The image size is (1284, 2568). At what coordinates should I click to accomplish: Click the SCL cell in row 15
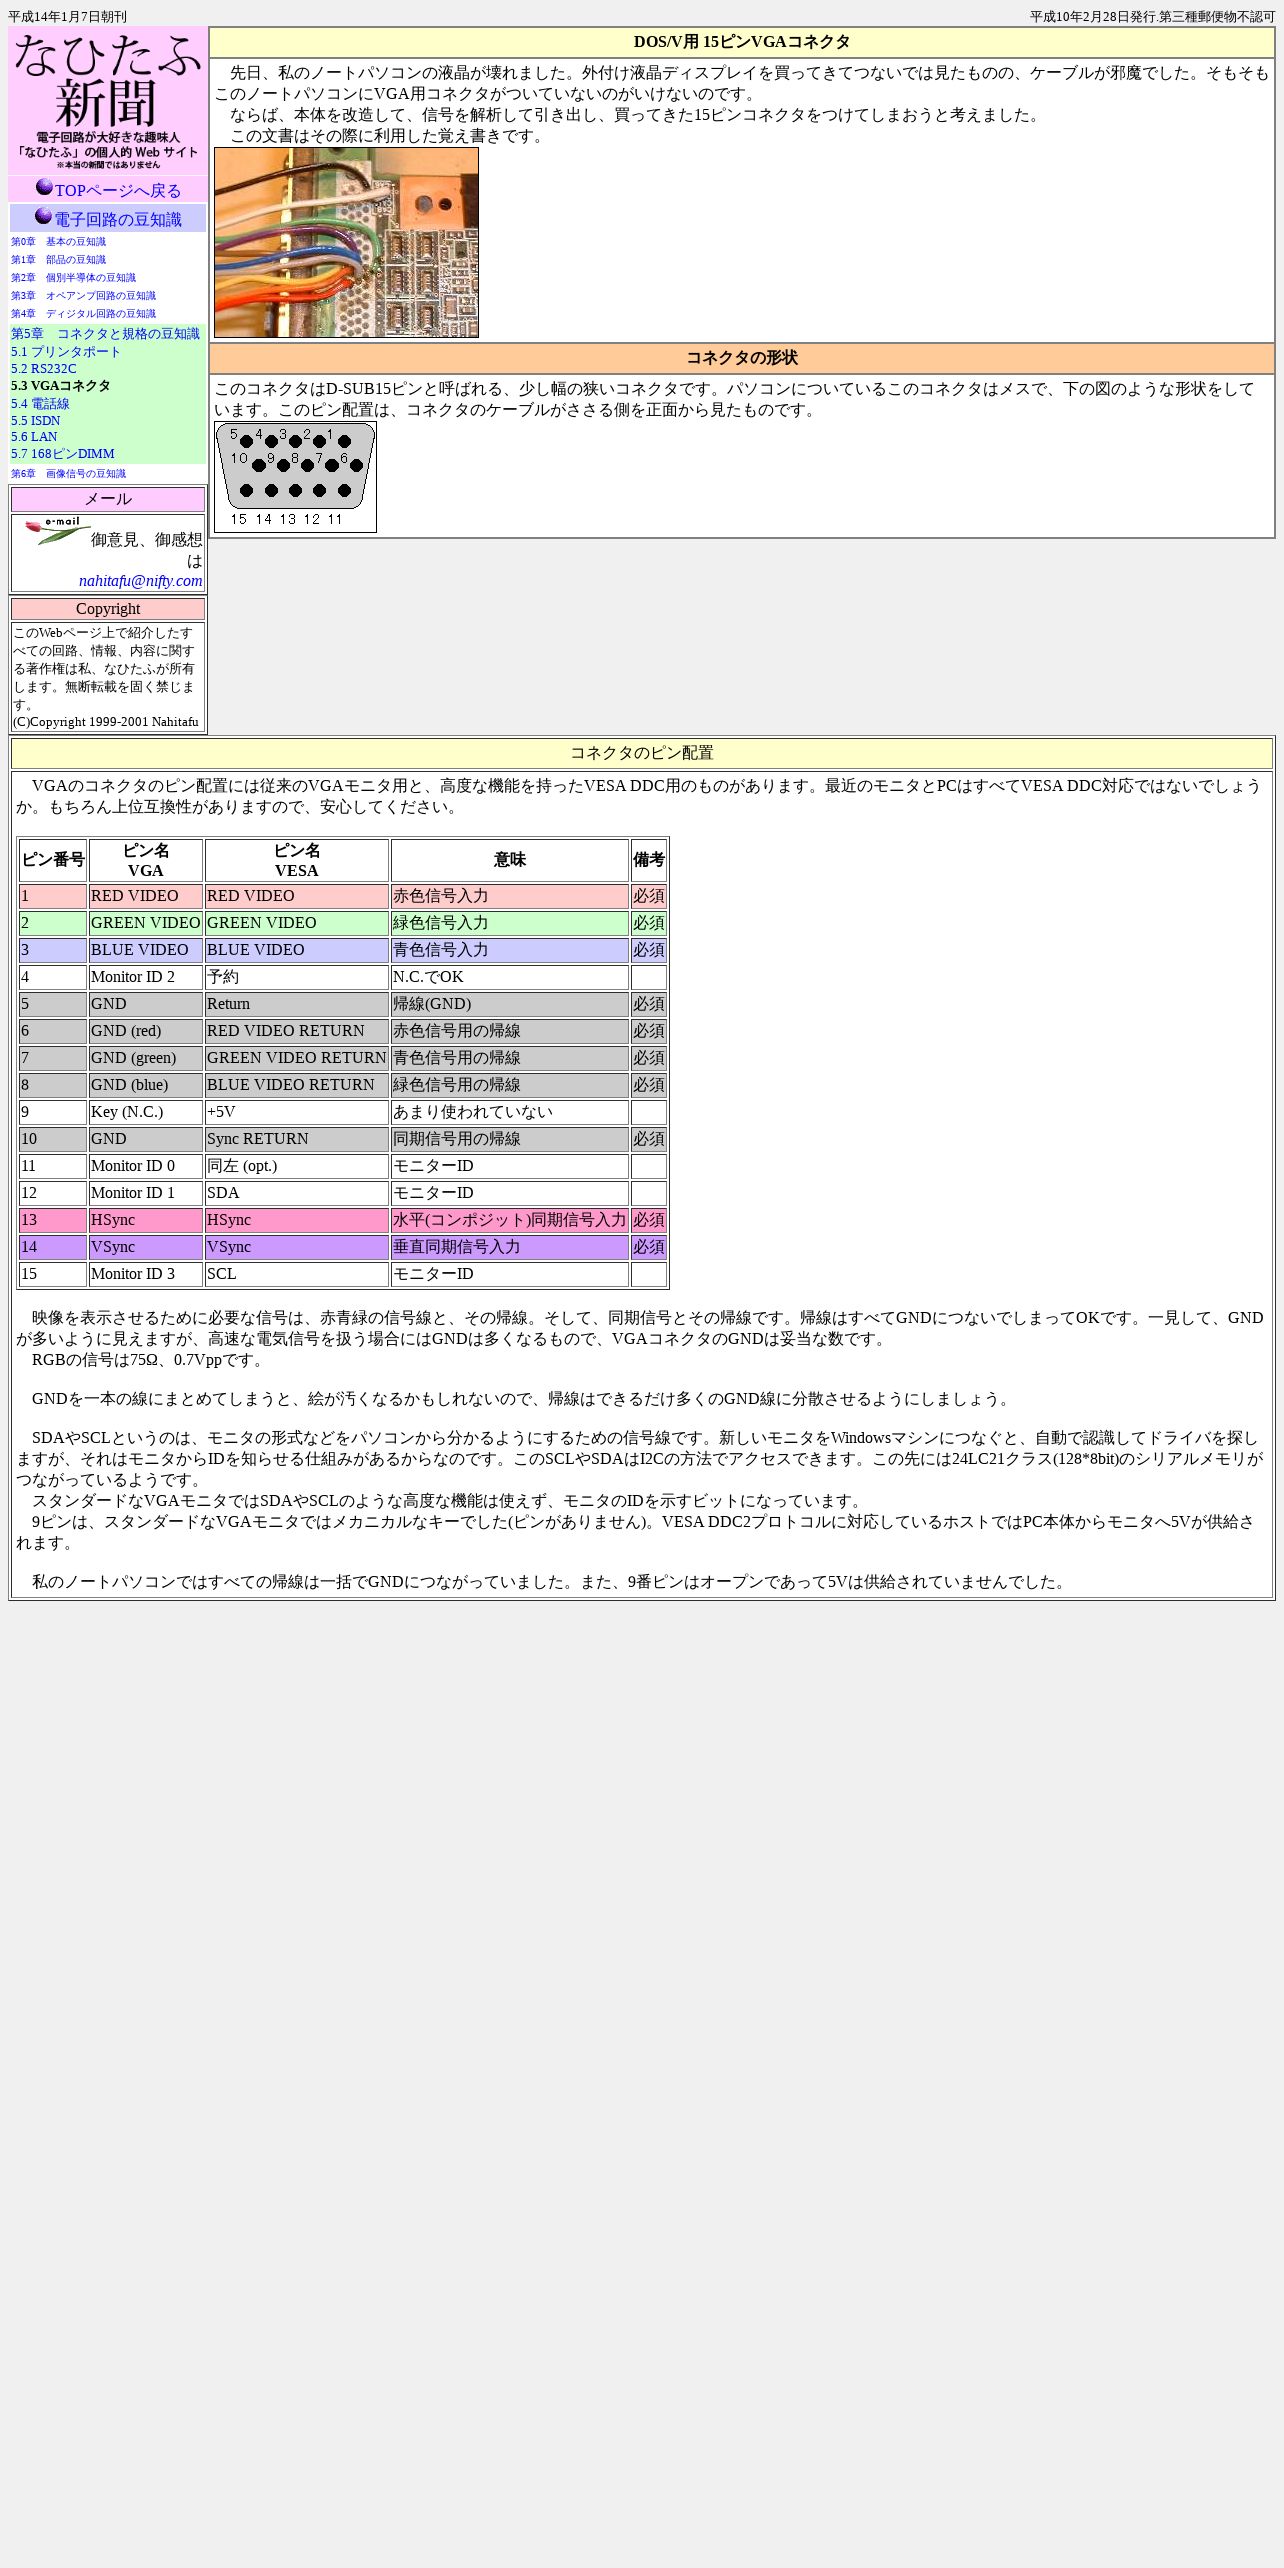coord(297,1274)
